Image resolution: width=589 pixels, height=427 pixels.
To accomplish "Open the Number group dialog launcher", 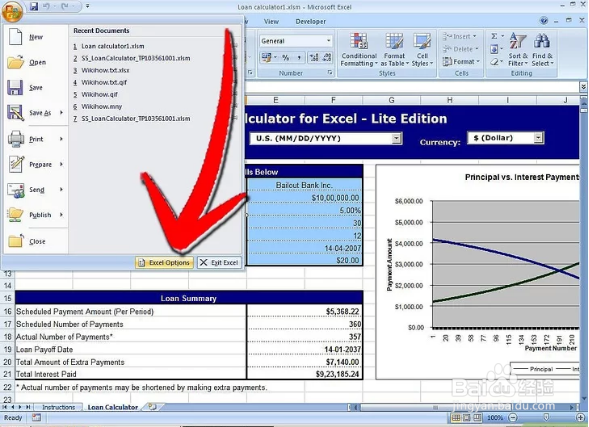I will (x=330, y=72).
